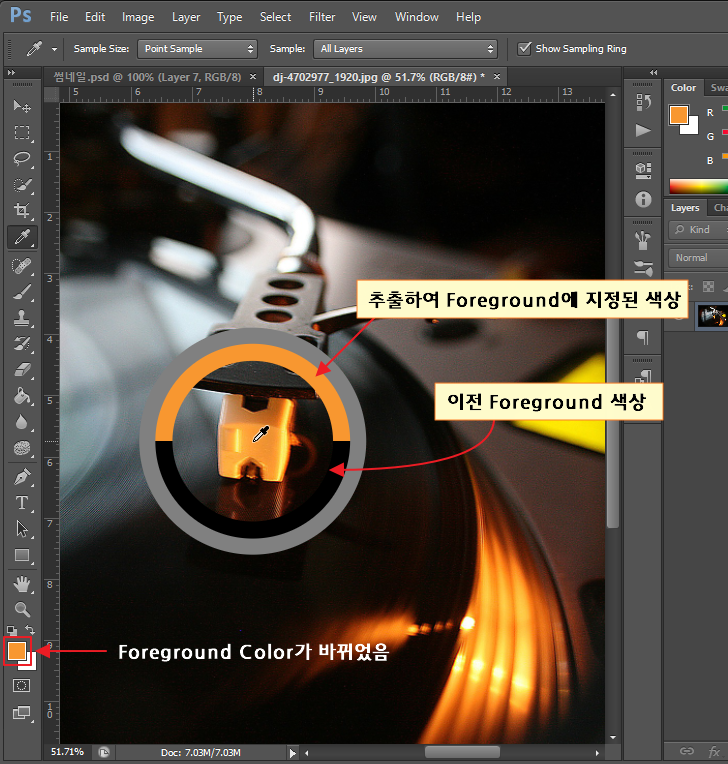Expand the toolbox double-arrow
The height and width of the screenshot is (764, 728).
11,73
